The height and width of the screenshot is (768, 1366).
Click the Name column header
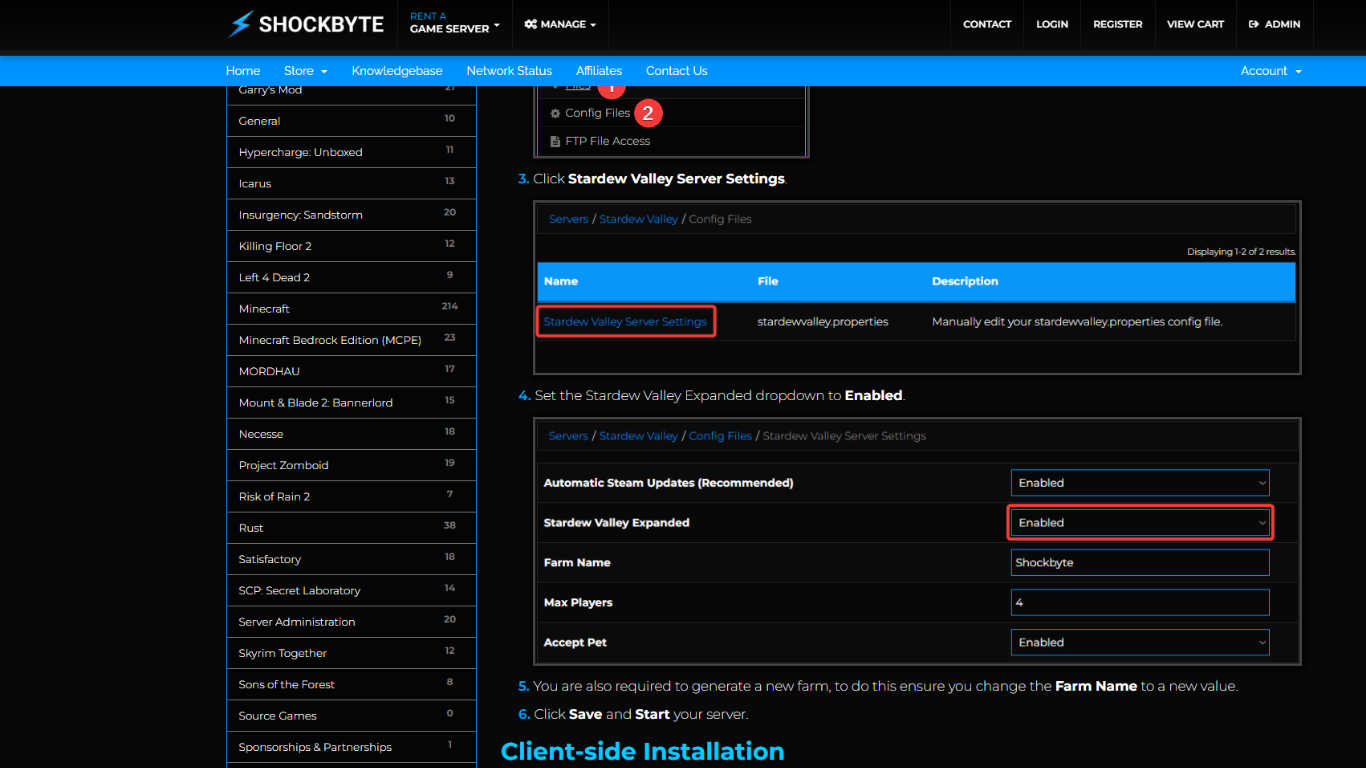tap(561, 282)
